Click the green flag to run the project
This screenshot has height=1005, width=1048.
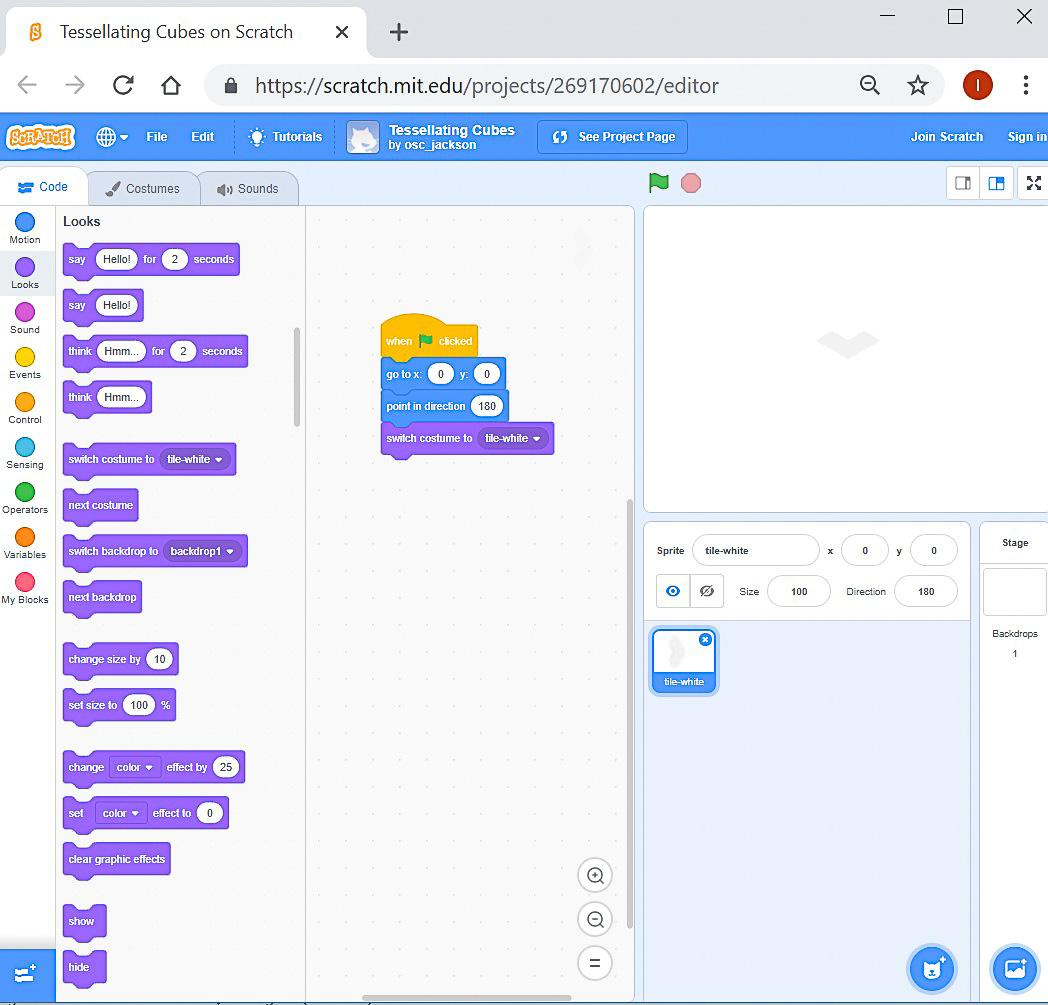658,183
